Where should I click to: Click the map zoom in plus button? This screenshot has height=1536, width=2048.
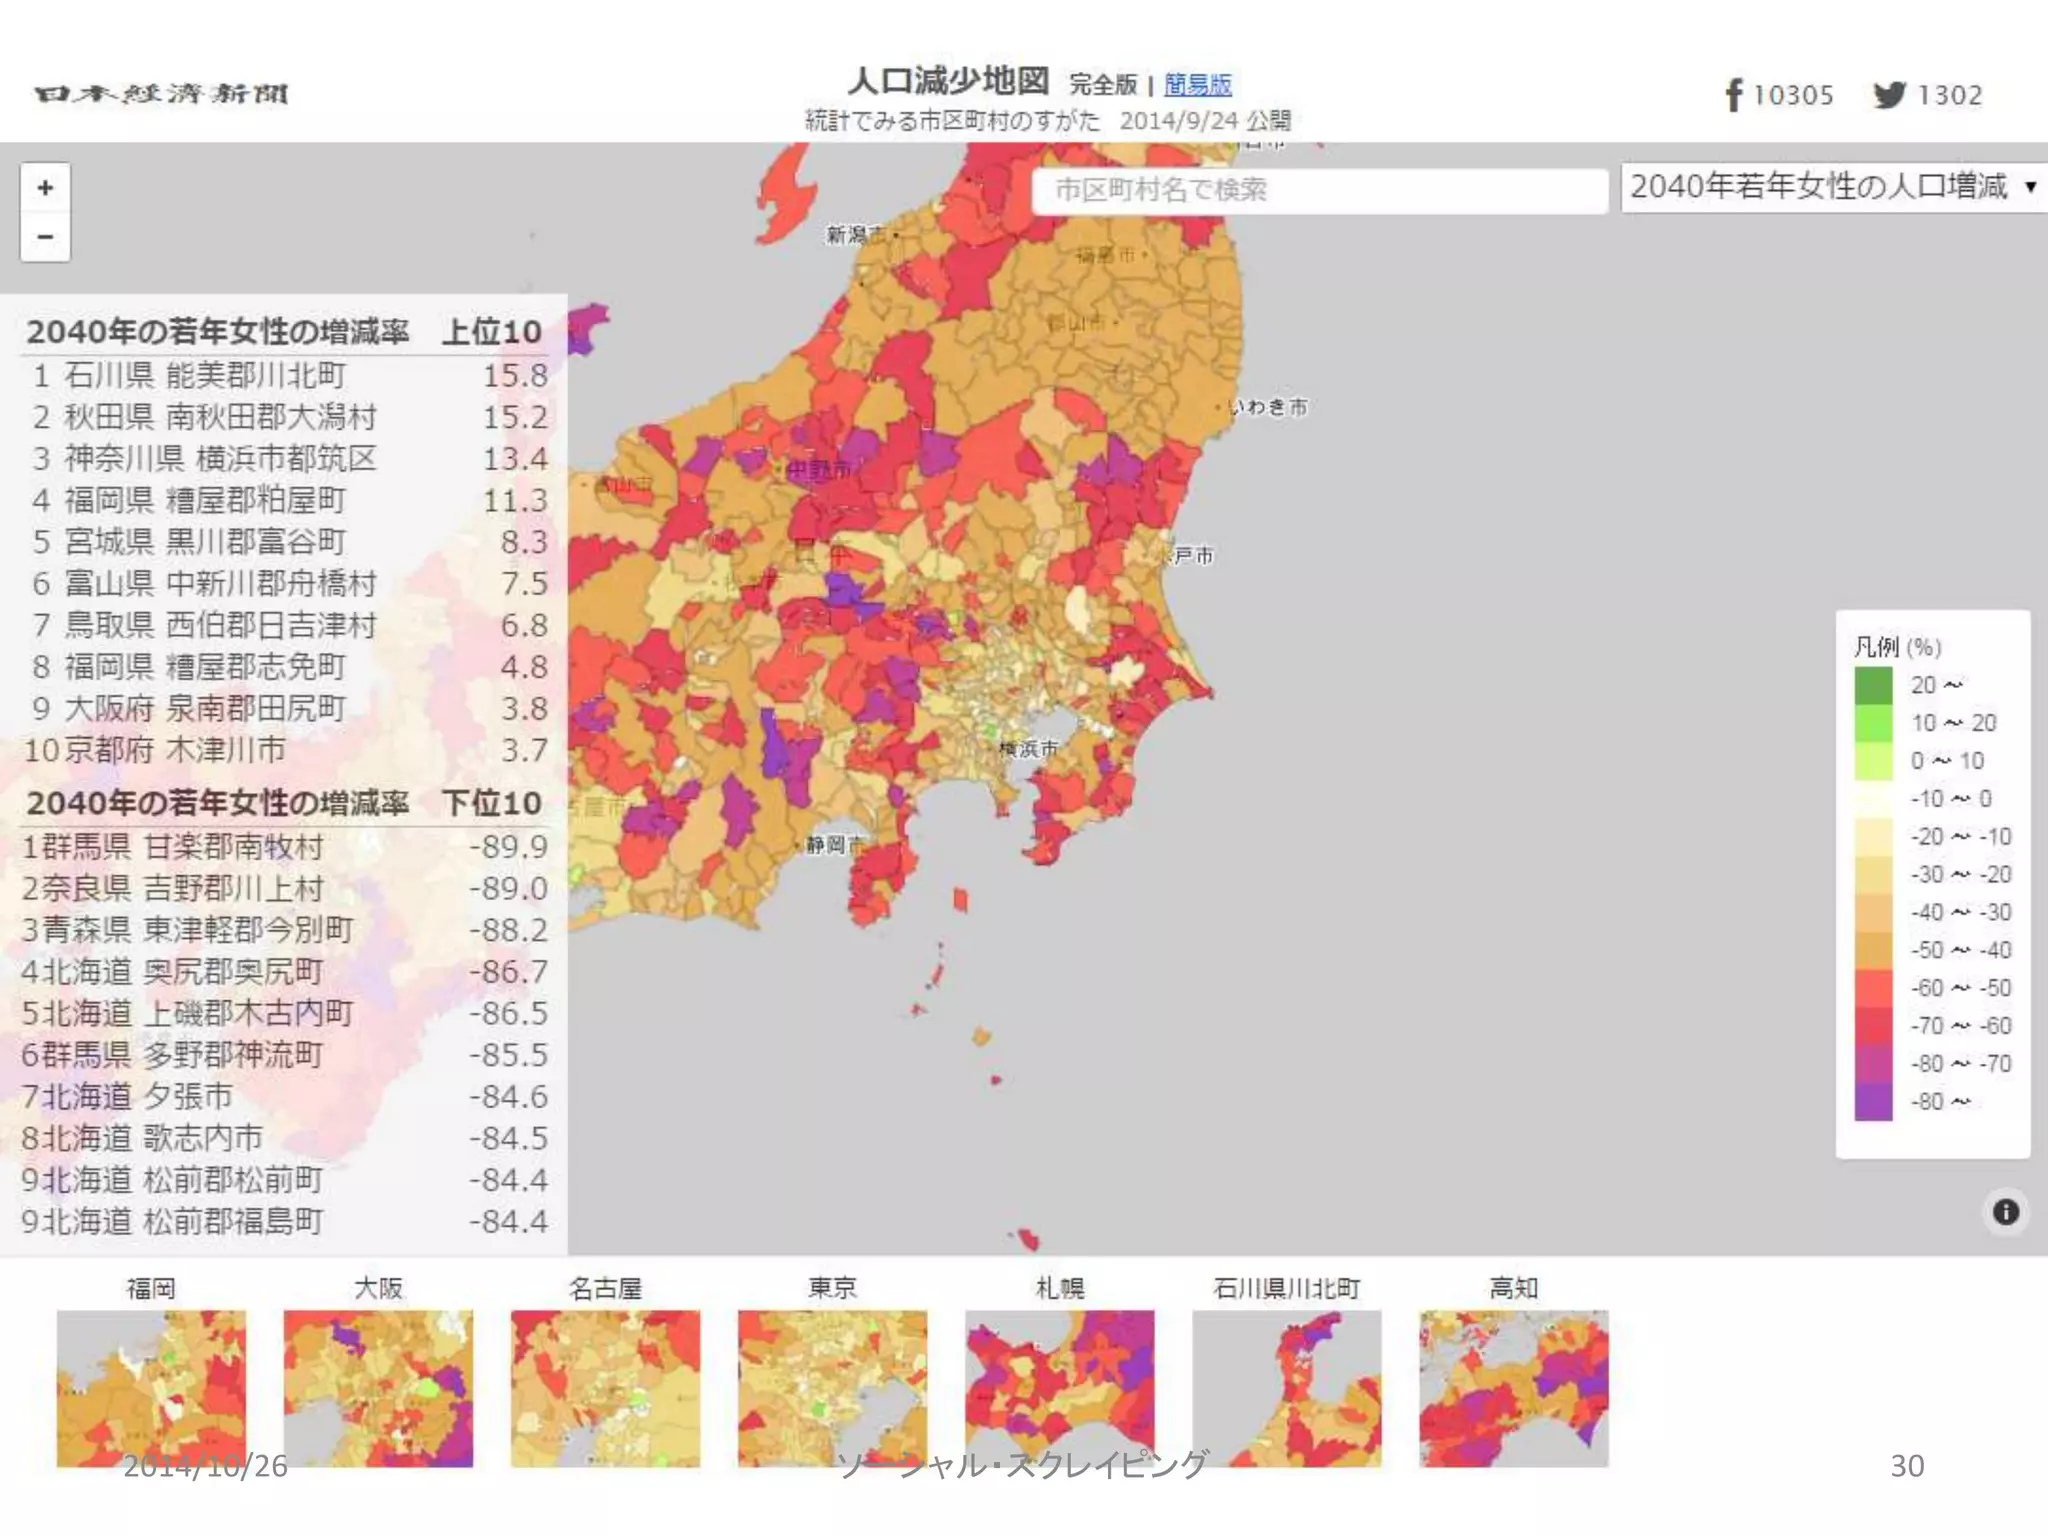[x=45, y=188]
